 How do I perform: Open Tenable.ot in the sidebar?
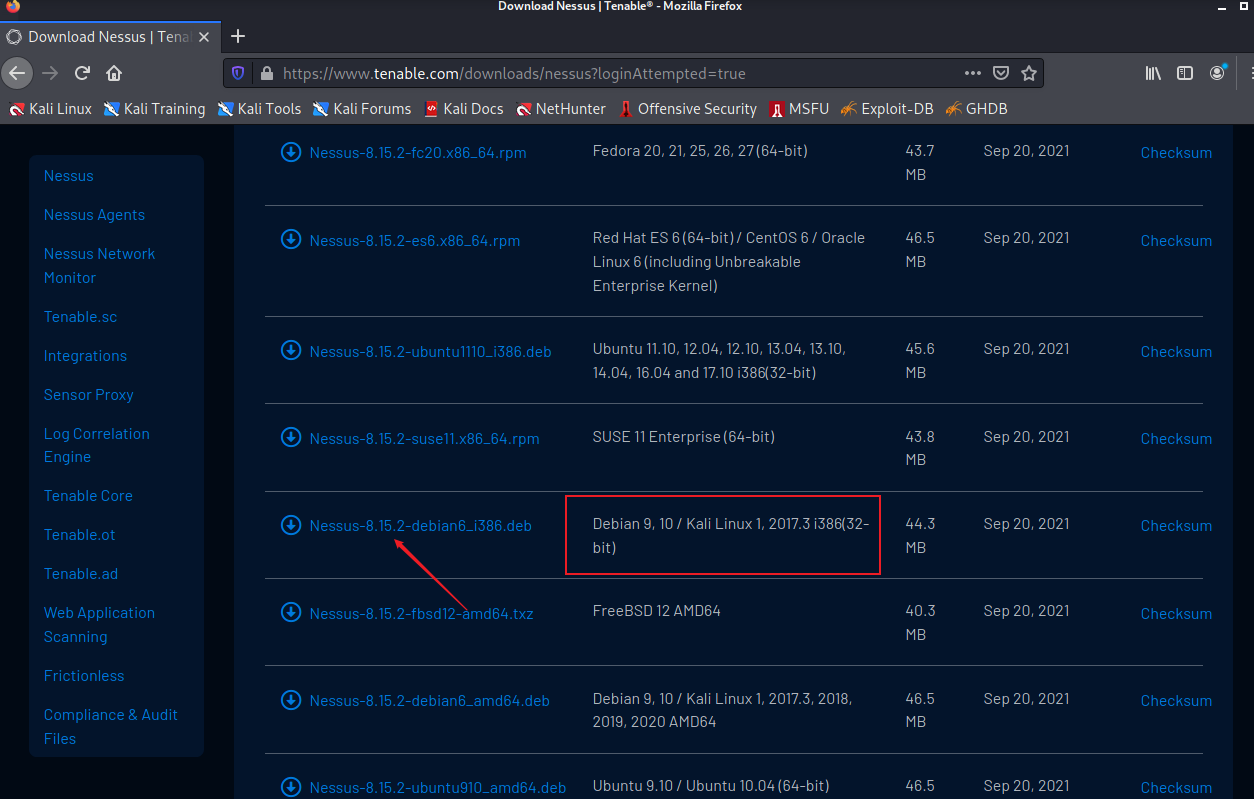80,535
